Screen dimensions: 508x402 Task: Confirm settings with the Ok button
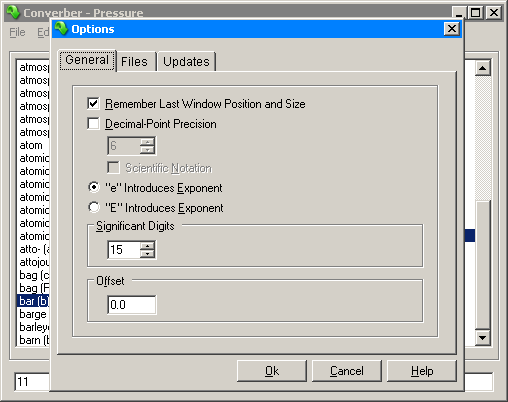pos(272,371)
